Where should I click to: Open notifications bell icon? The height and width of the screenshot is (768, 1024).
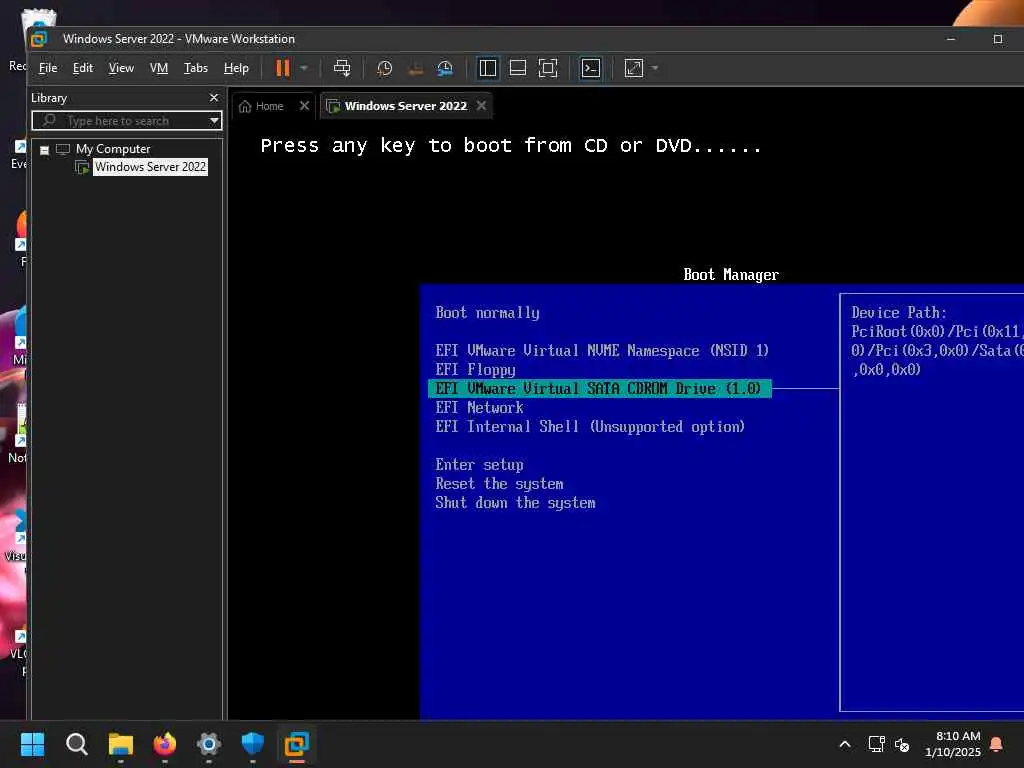pos(997,744)
